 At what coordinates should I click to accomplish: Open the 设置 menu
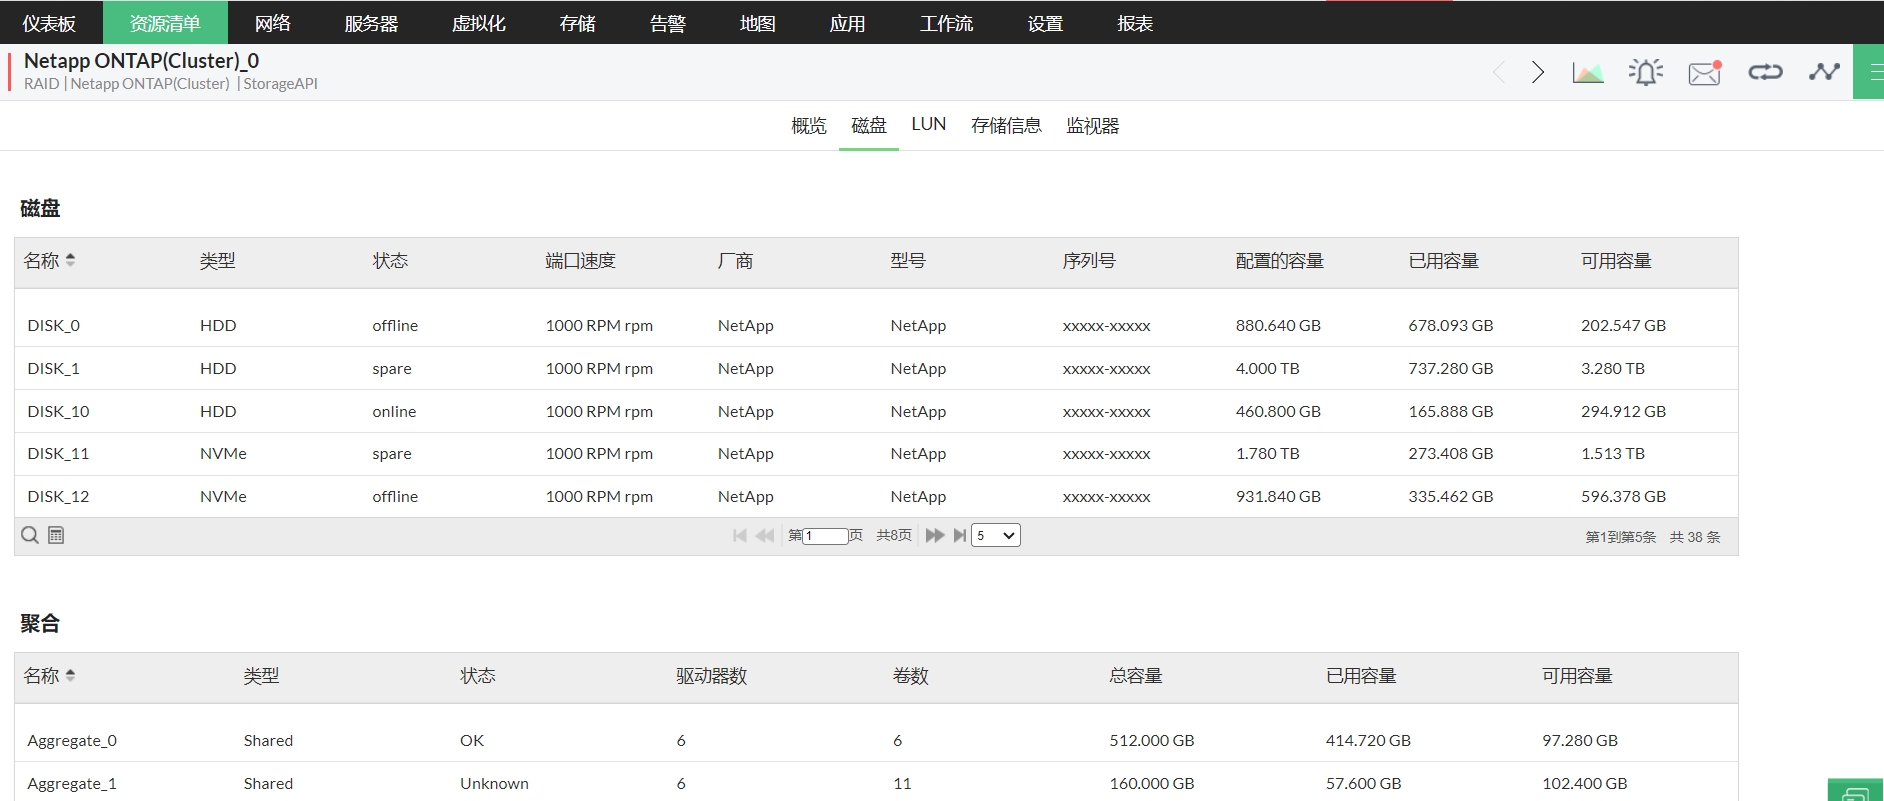point(1045,23)
